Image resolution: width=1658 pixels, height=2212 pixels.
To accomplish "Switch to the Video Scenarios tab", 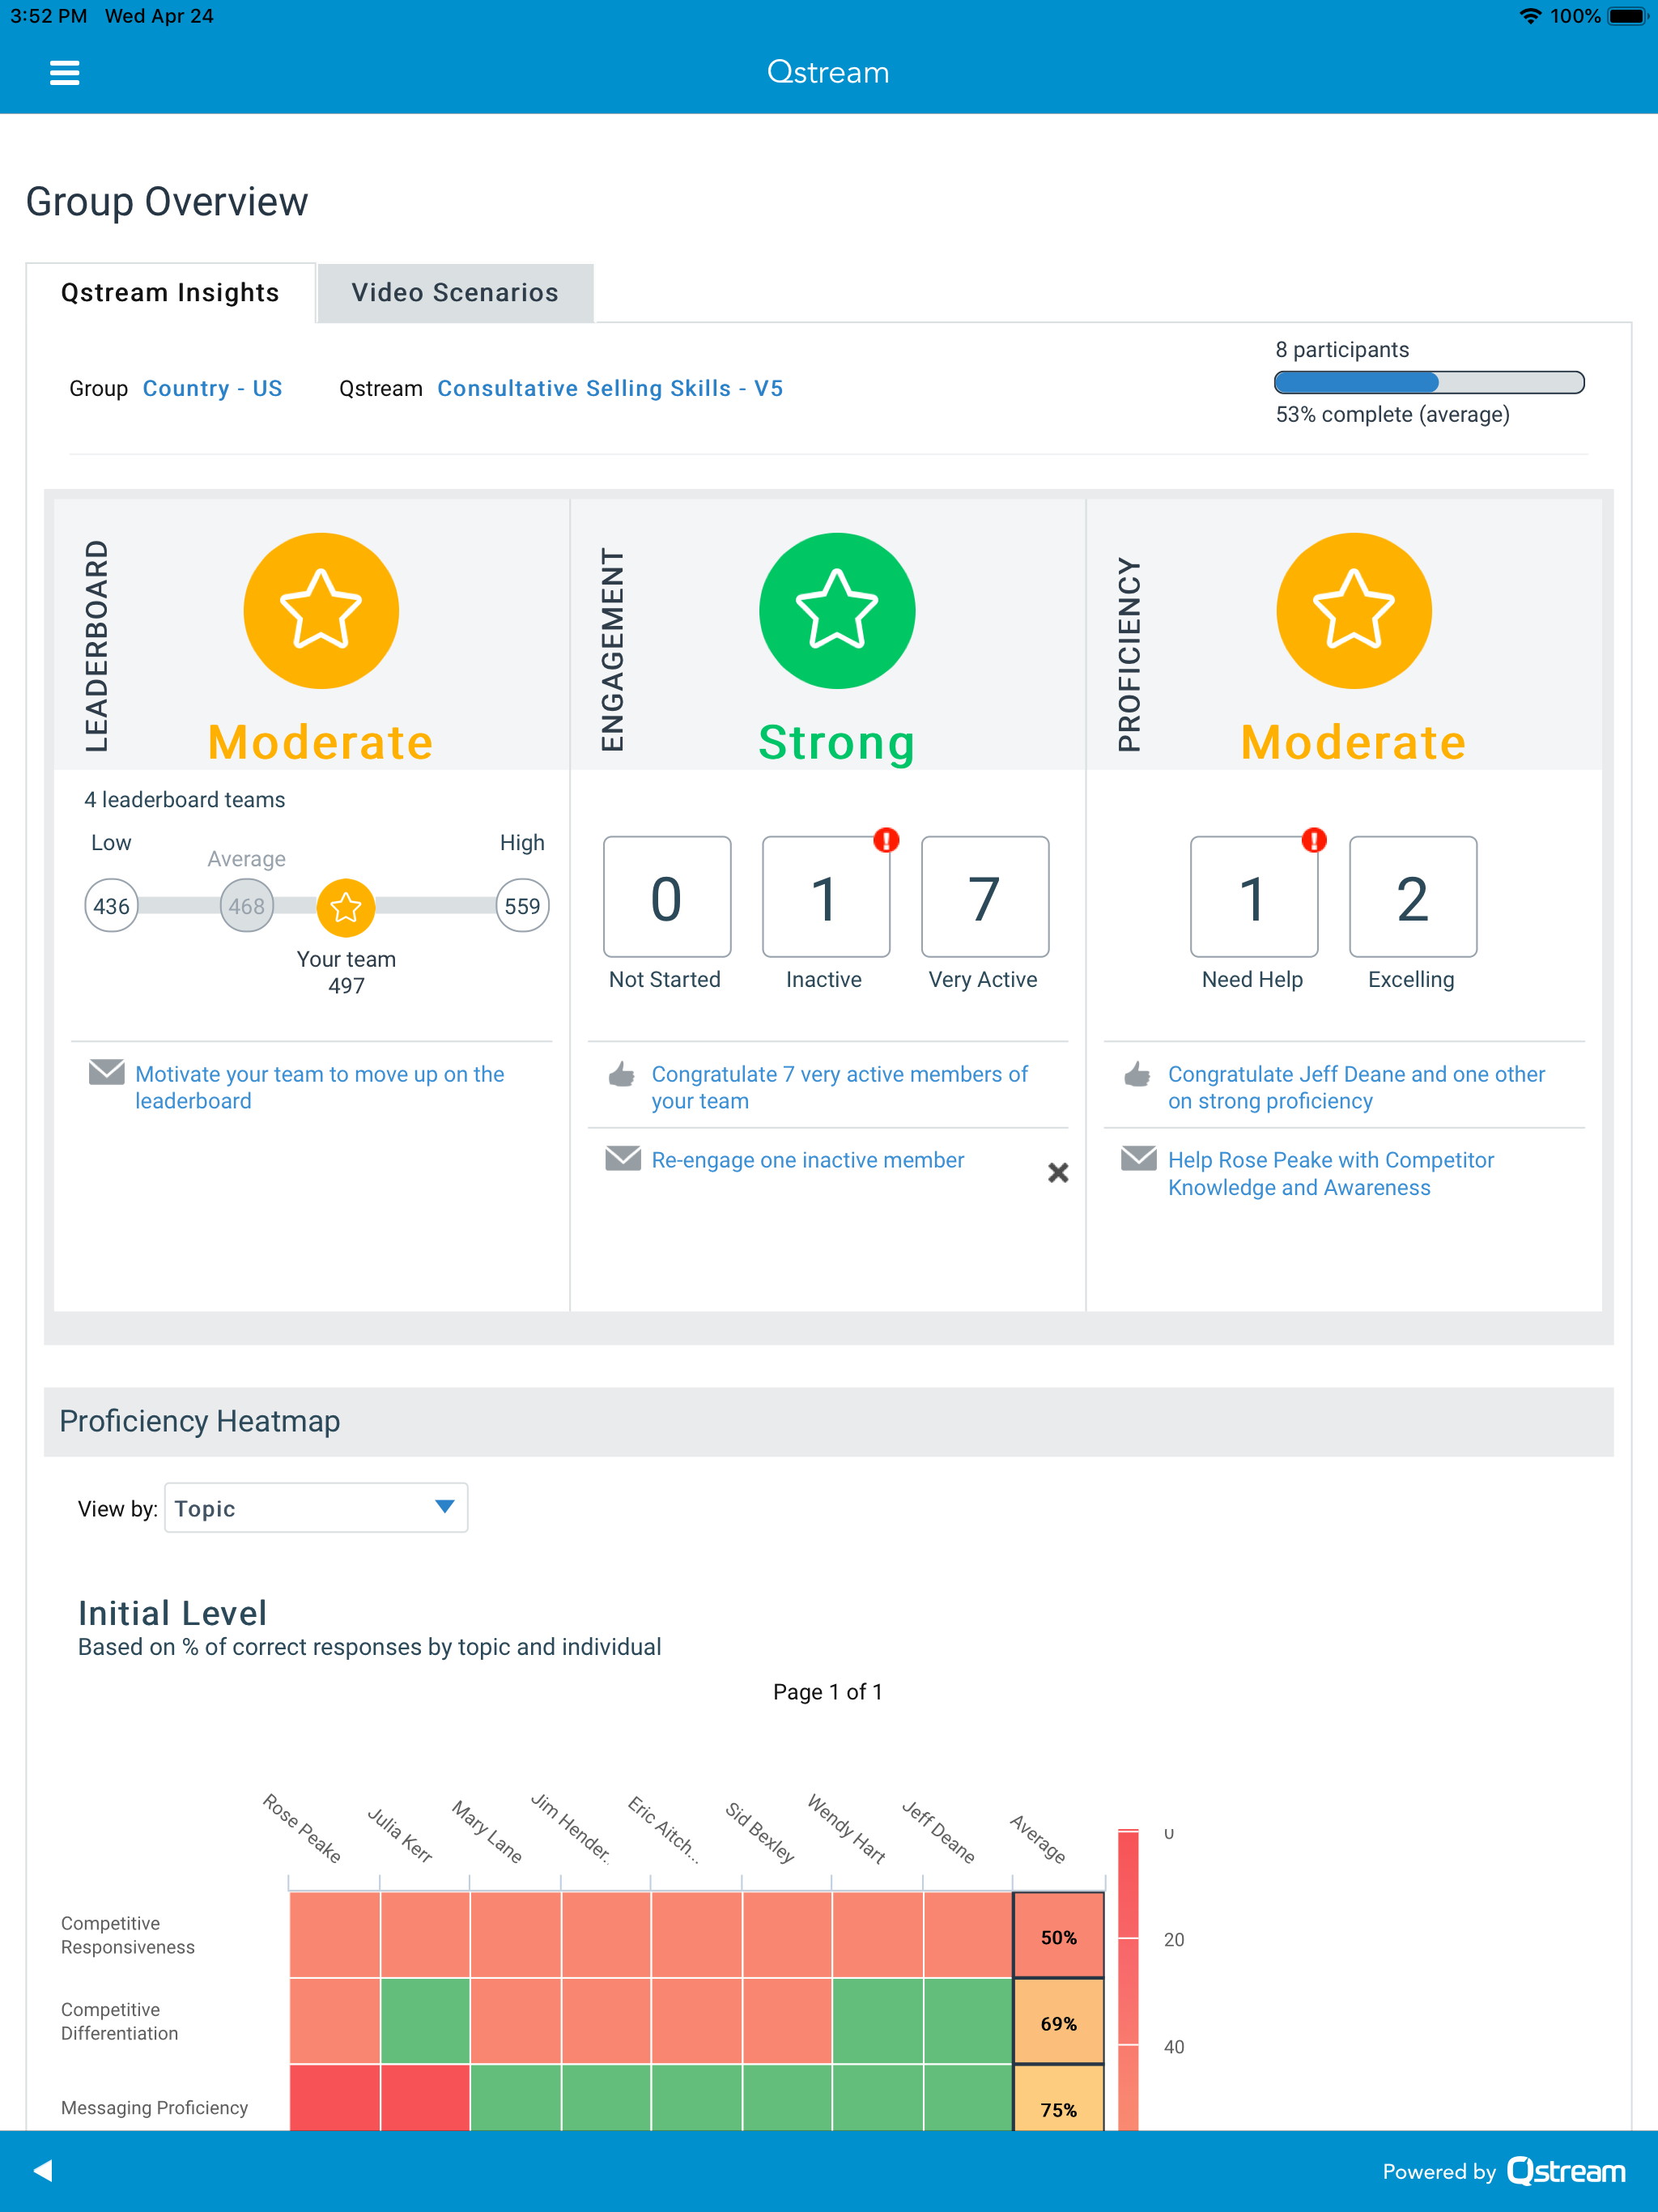I will pos(455,293).
